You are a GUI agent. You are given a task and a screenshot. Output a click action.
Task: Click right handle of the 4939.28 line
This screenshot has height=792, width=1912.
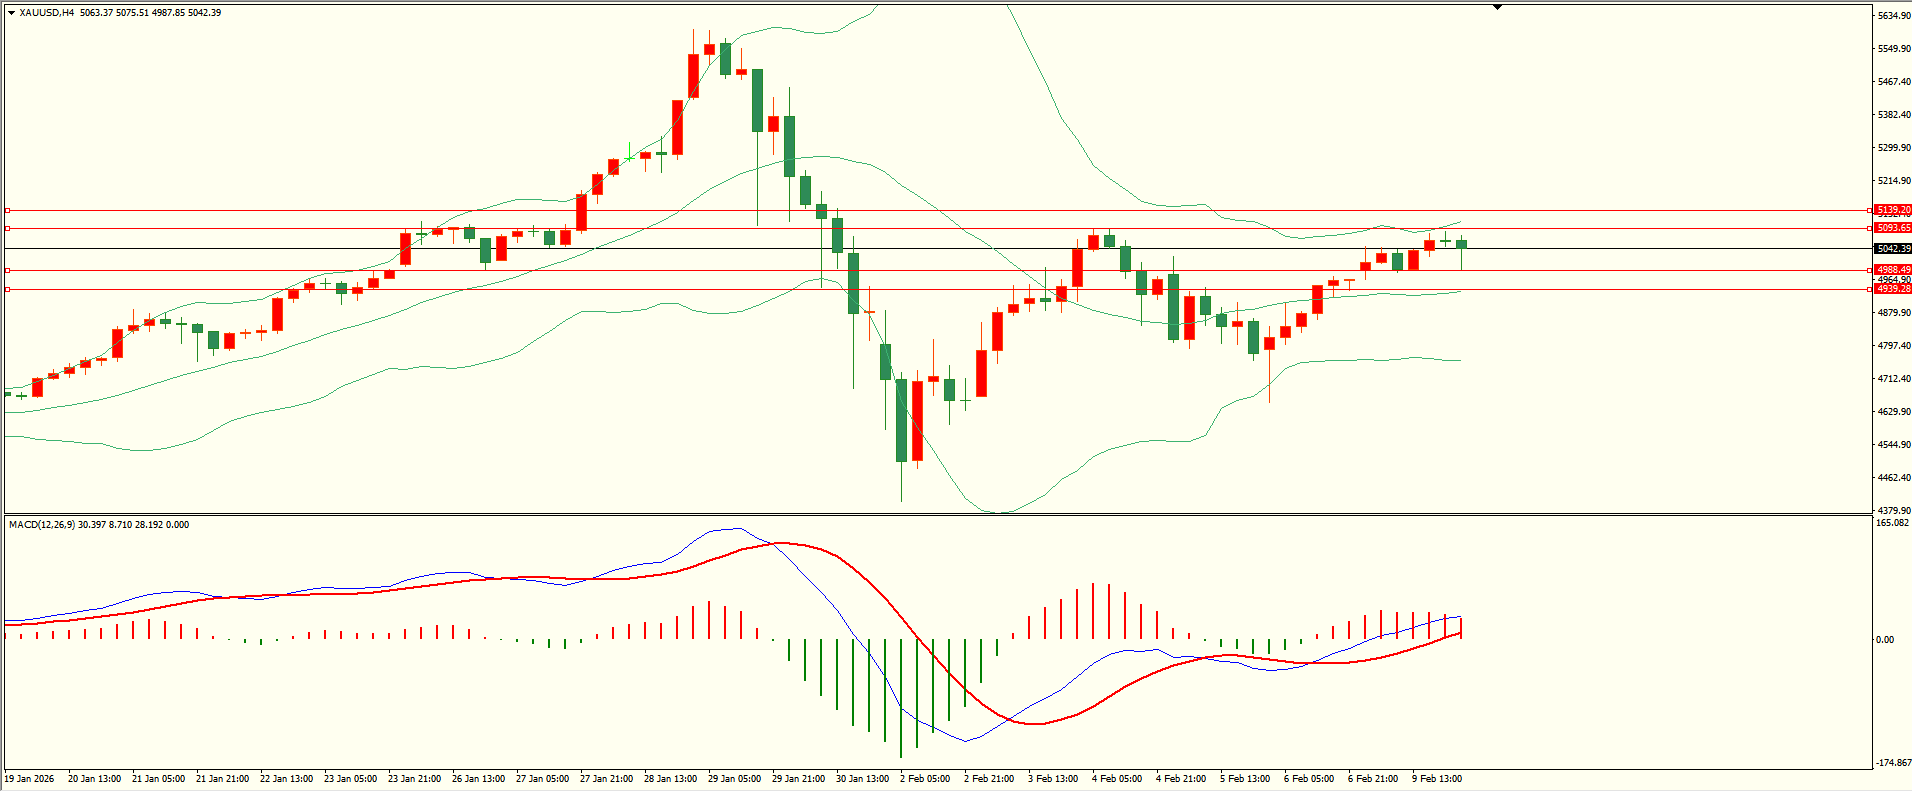point(1870,289)
